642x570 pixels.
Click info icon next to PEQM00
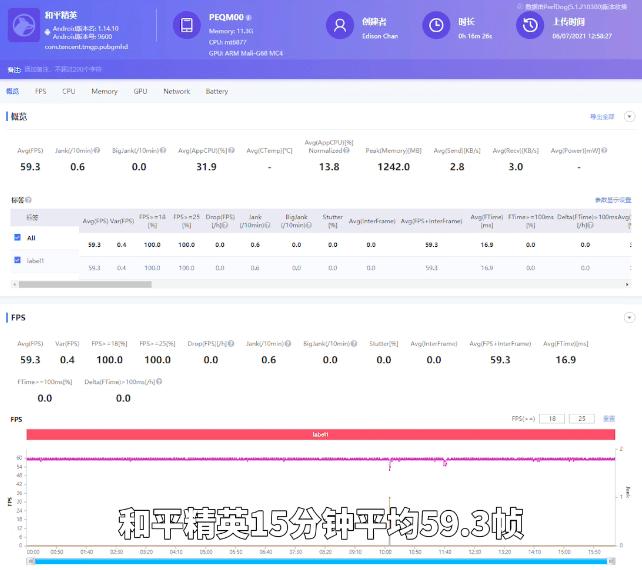coord(249,18)
